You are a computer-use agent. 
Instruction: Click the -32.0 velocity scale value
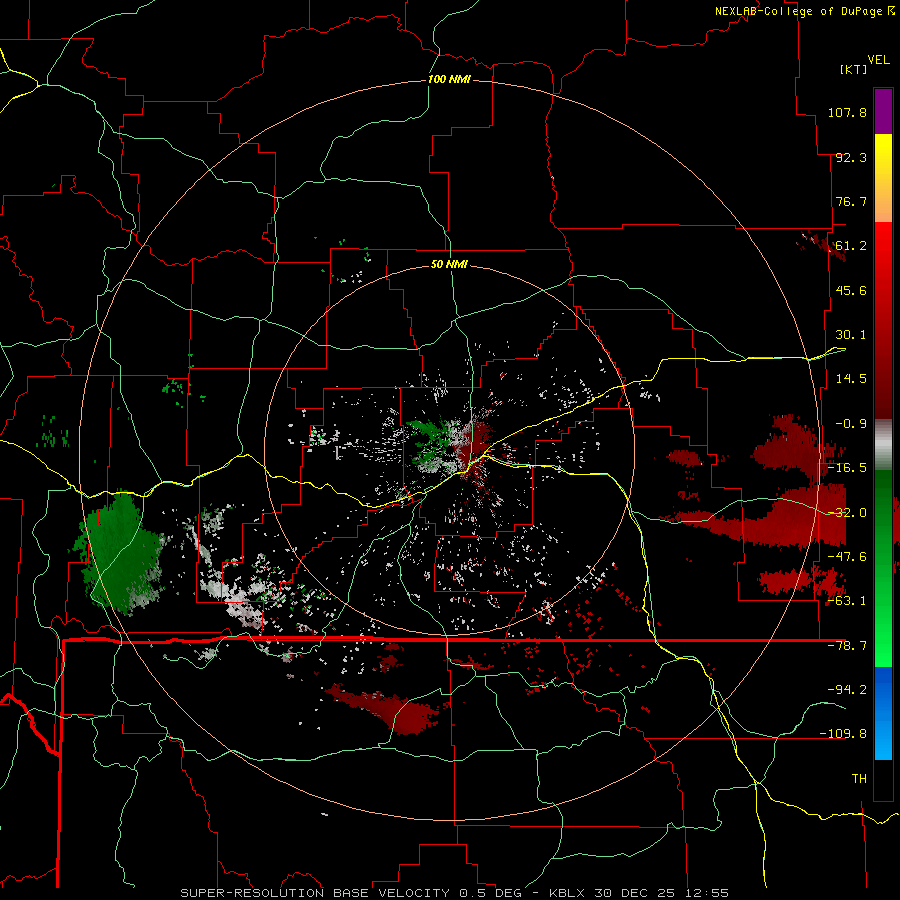coord(847,513)
